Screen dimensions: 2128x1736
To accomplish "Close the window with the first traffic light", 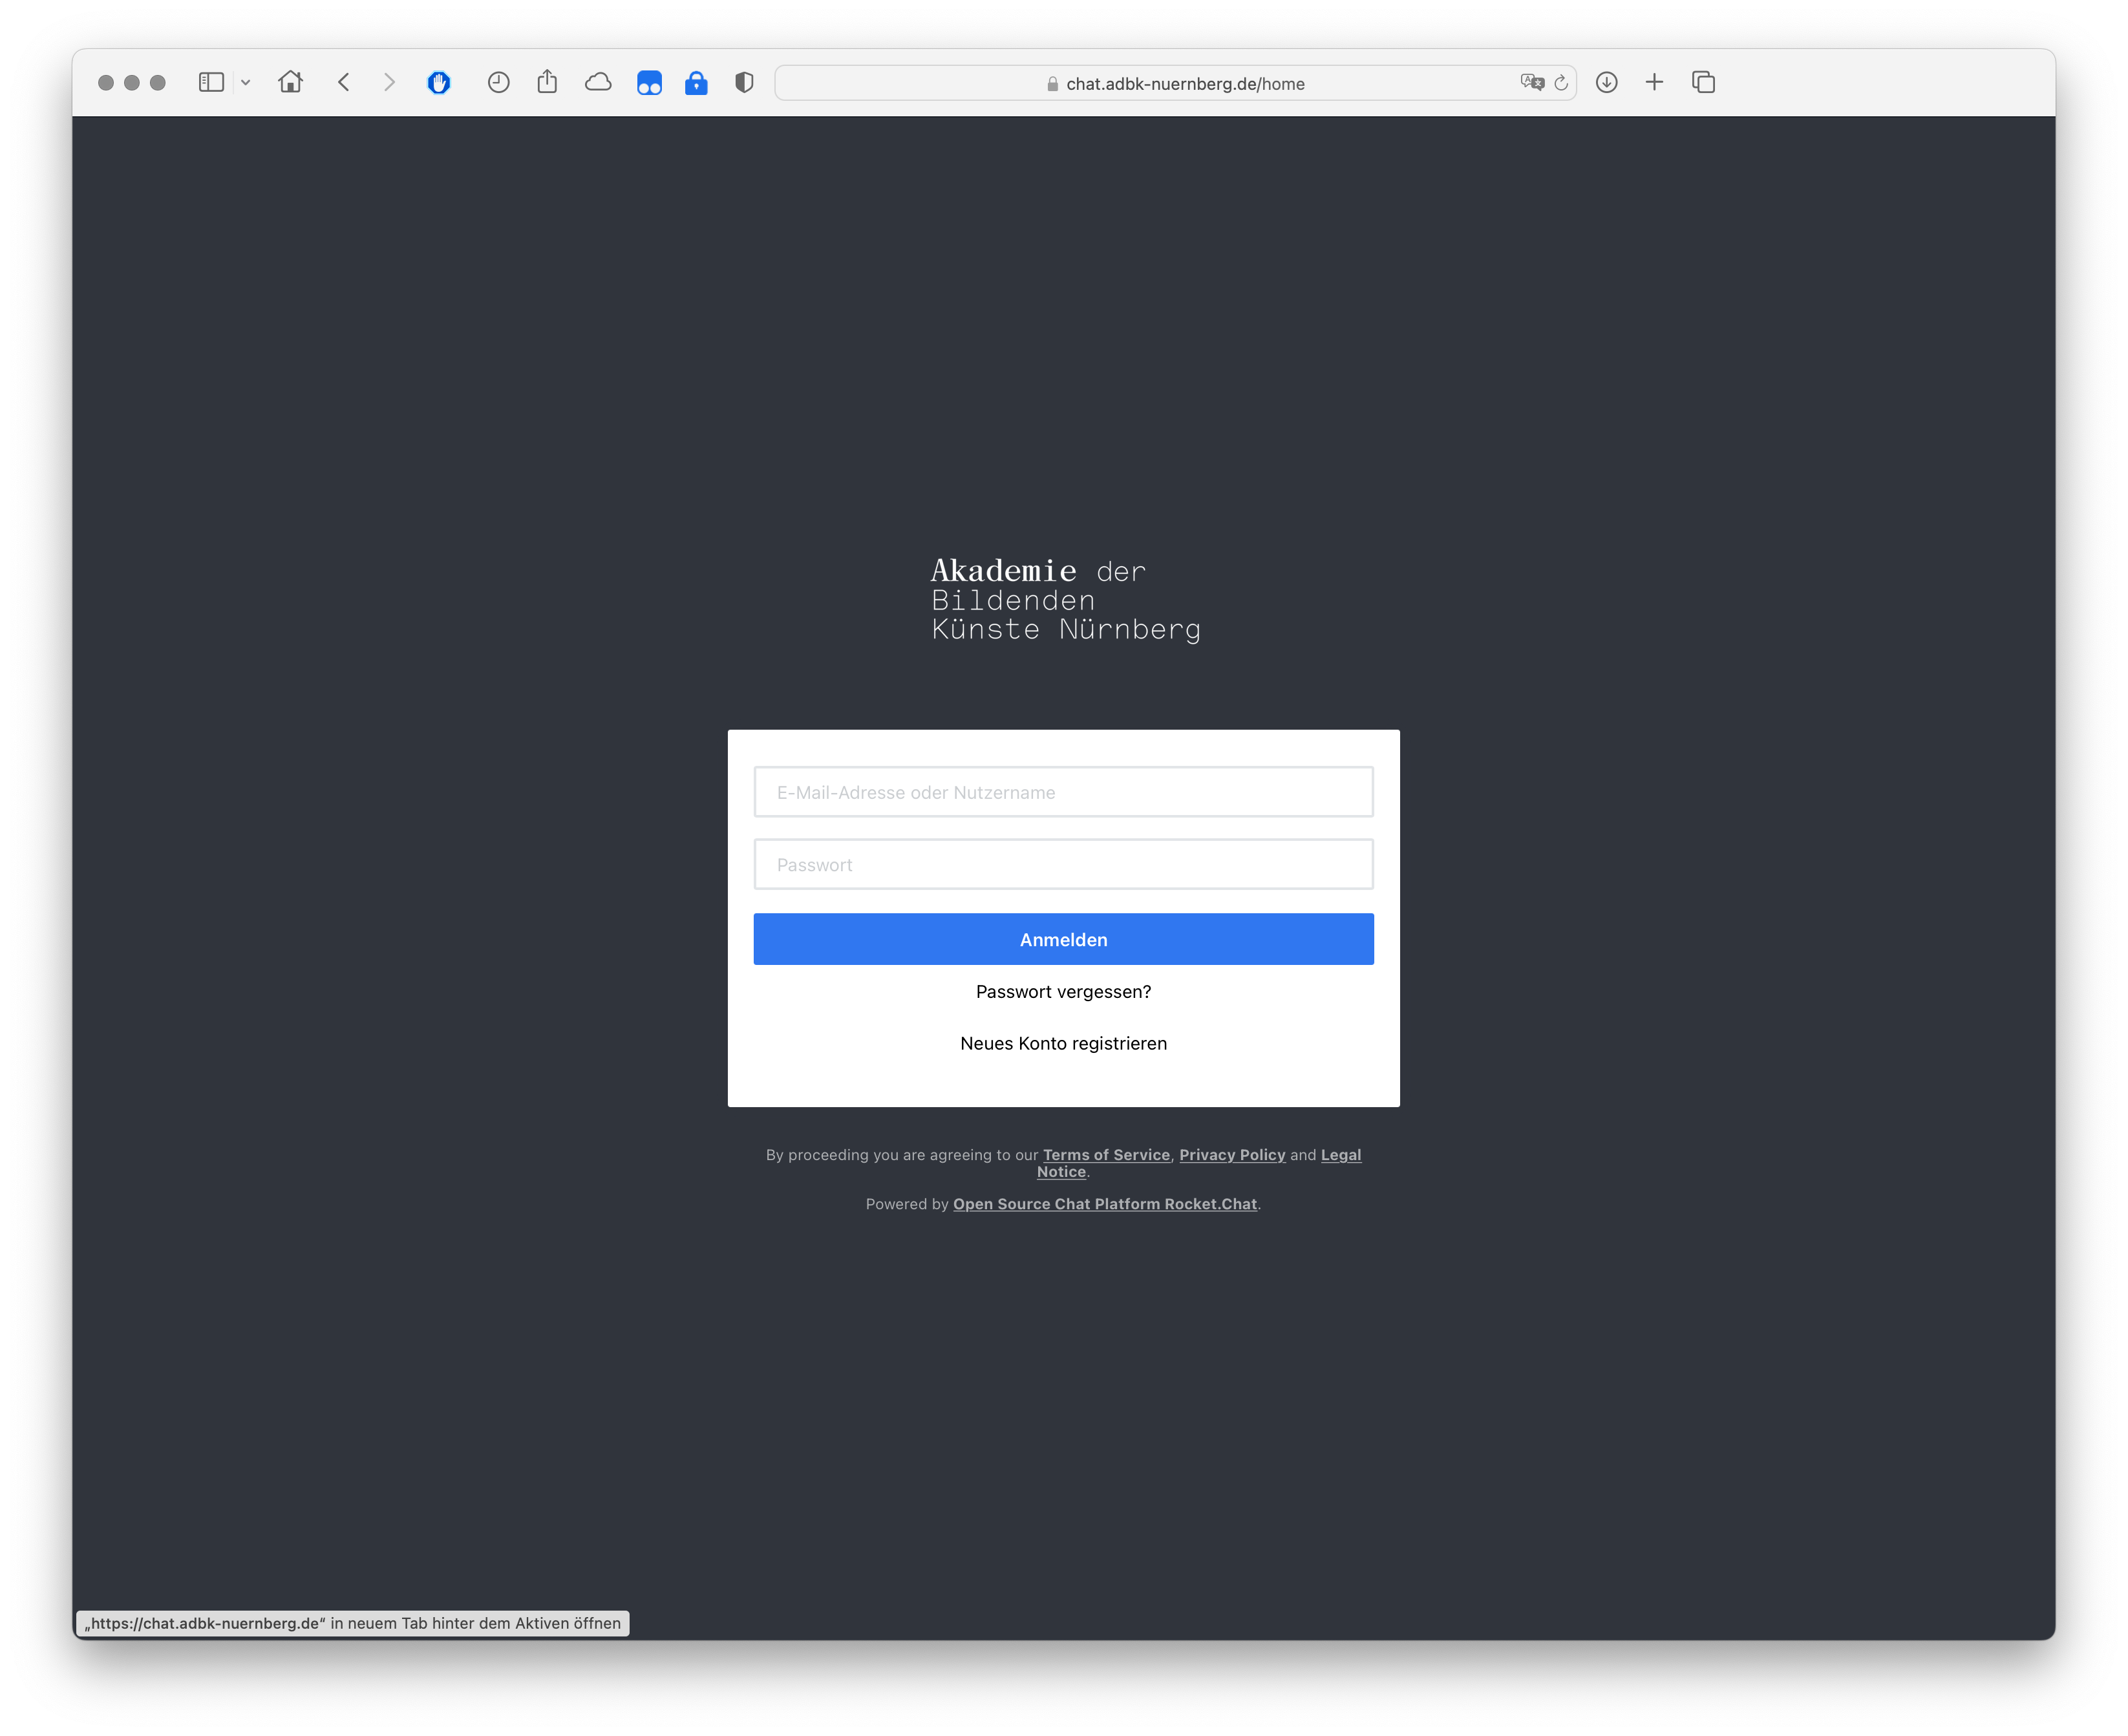I will (x=106, y=83).
